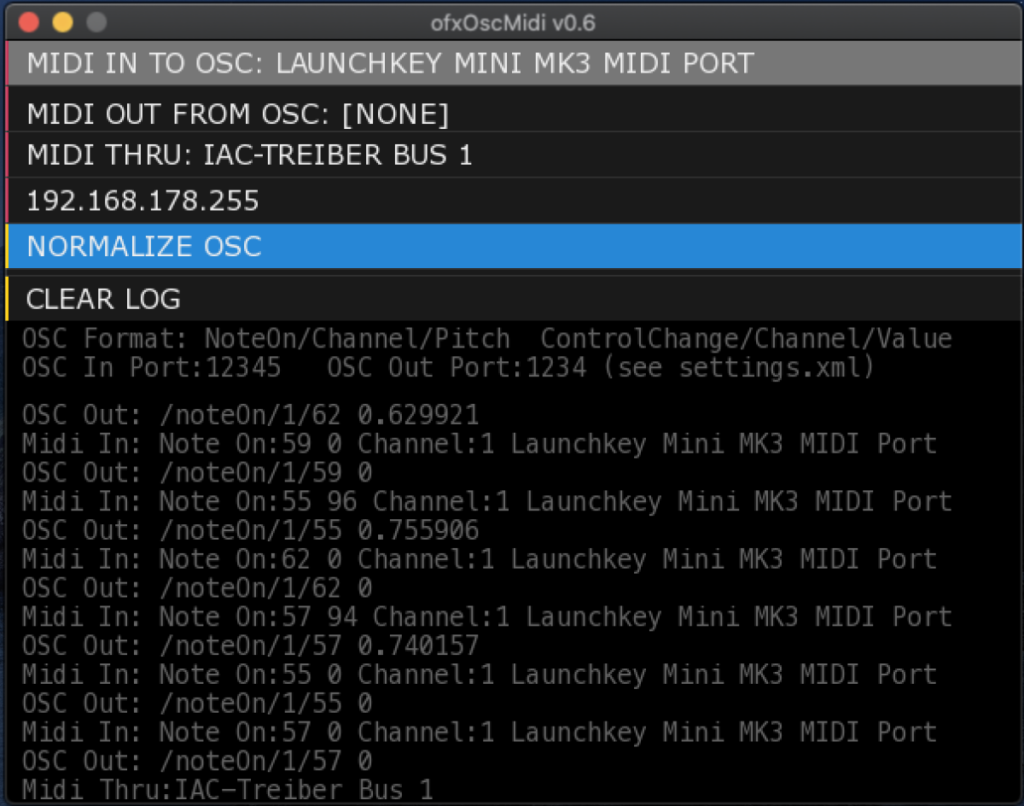The height and width of the screenshot is (806, 1024).
Task: Click log line Midi In Note On:55 96
Action: tap(487, 502)
